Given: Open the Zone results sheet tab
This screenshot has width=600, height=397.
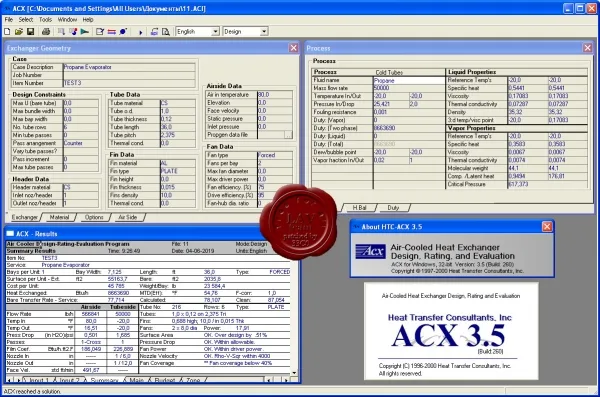Looking at the screenshot, I should pos(193,380).
